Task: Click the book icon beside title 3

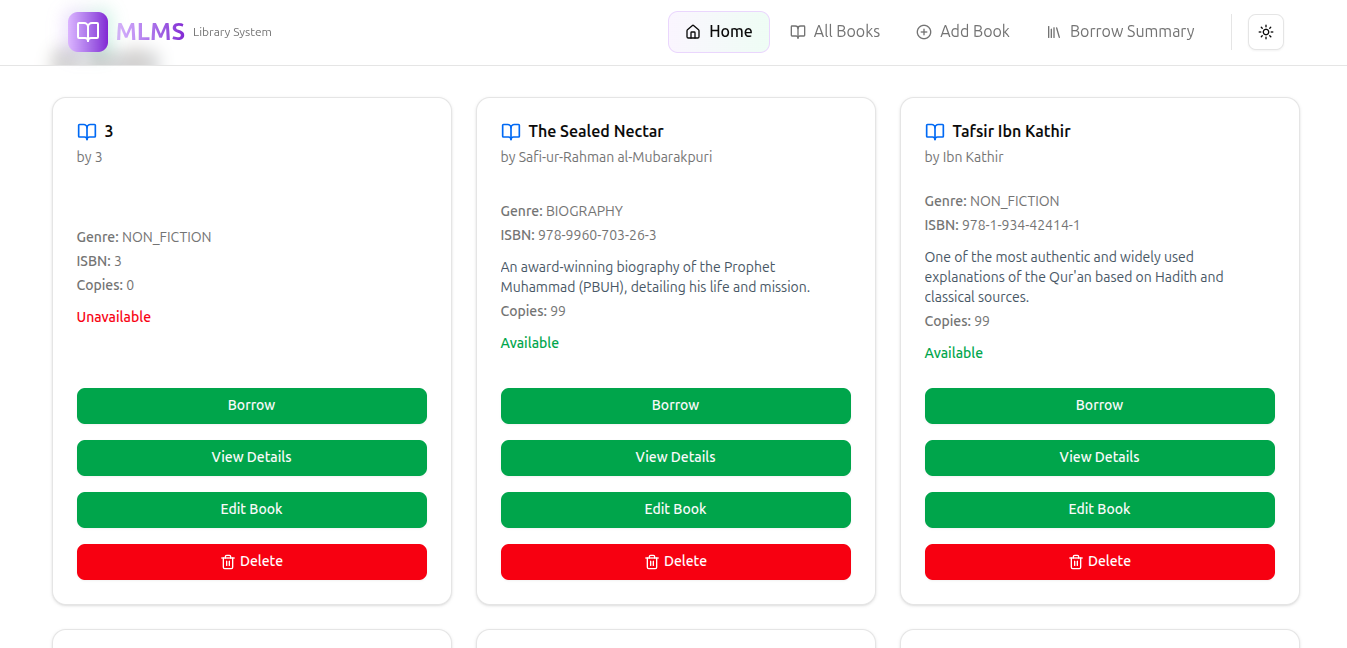Action: [87, 131]
